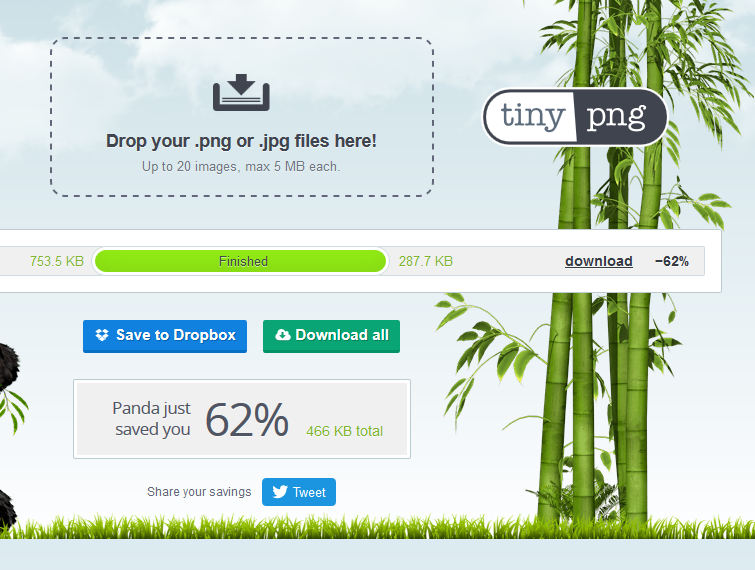Click the tinypng logo badge
The height and width of the screenshot is (570, 755).
pyautogui.click(x=575, y=117)
